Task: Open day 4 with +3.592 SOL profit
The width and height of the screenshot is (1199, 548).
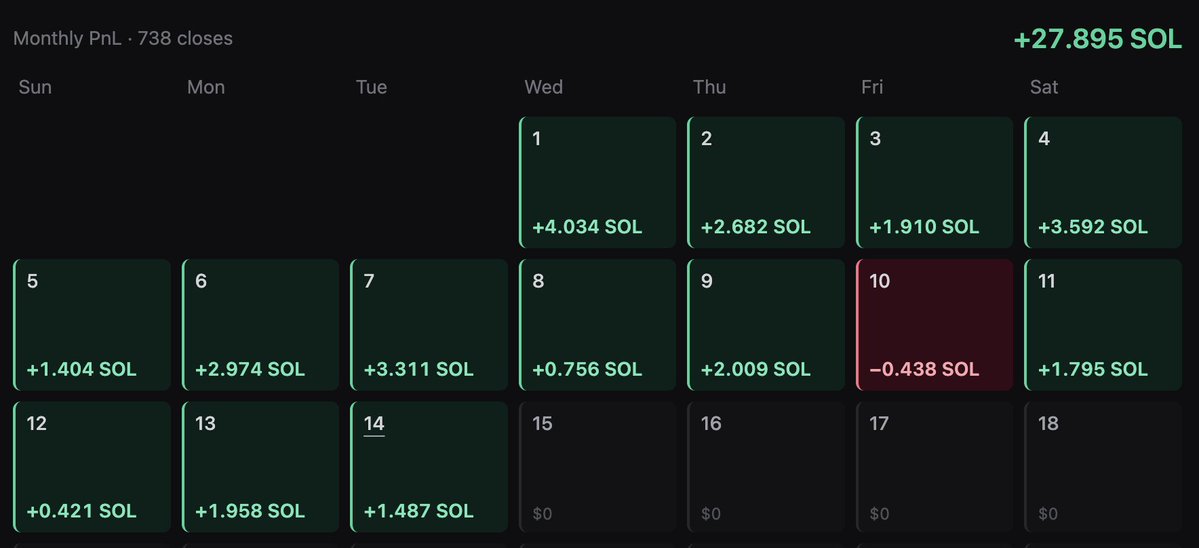Action: tap(1103, 183)
